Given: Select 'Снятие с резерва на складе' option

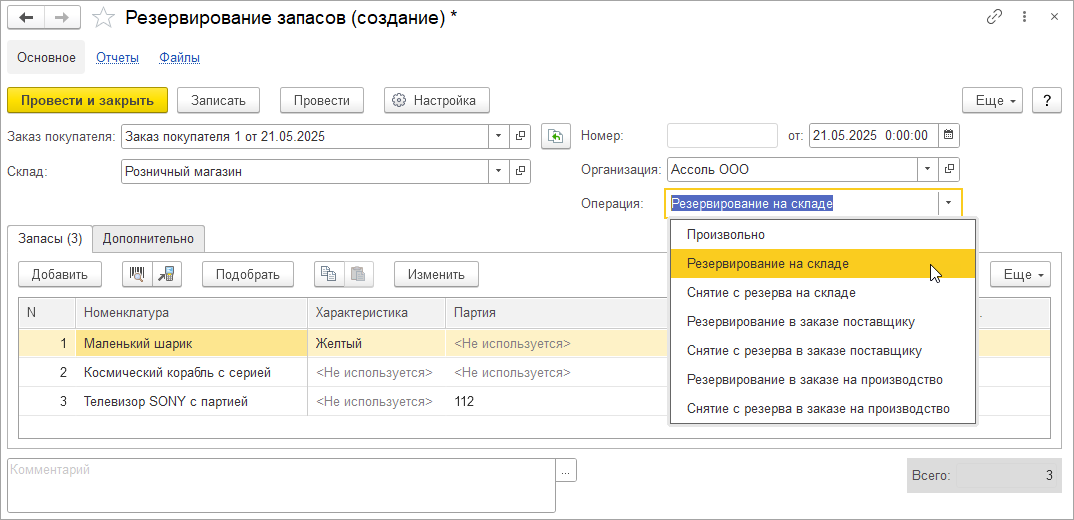Looking at the screenshot, I should 771,293.
